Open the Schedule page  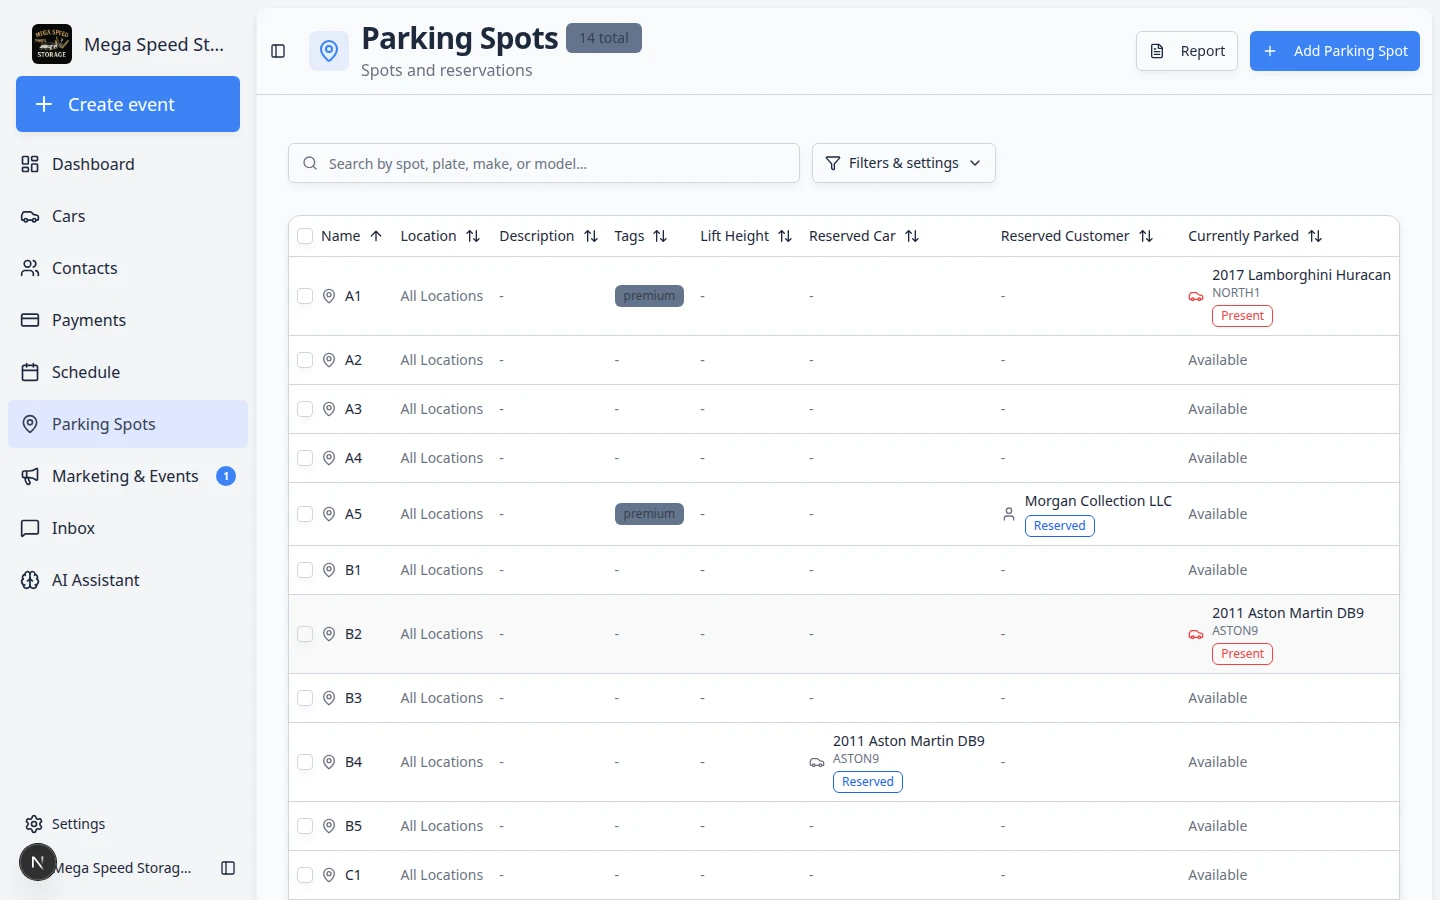coord(128,372)
